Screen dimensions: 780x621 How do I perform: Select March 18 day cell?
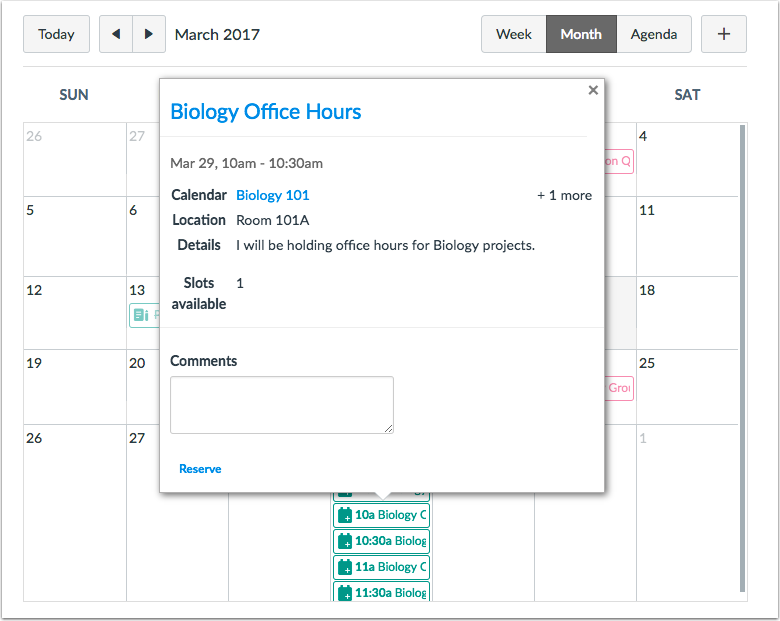coord(687,313)
